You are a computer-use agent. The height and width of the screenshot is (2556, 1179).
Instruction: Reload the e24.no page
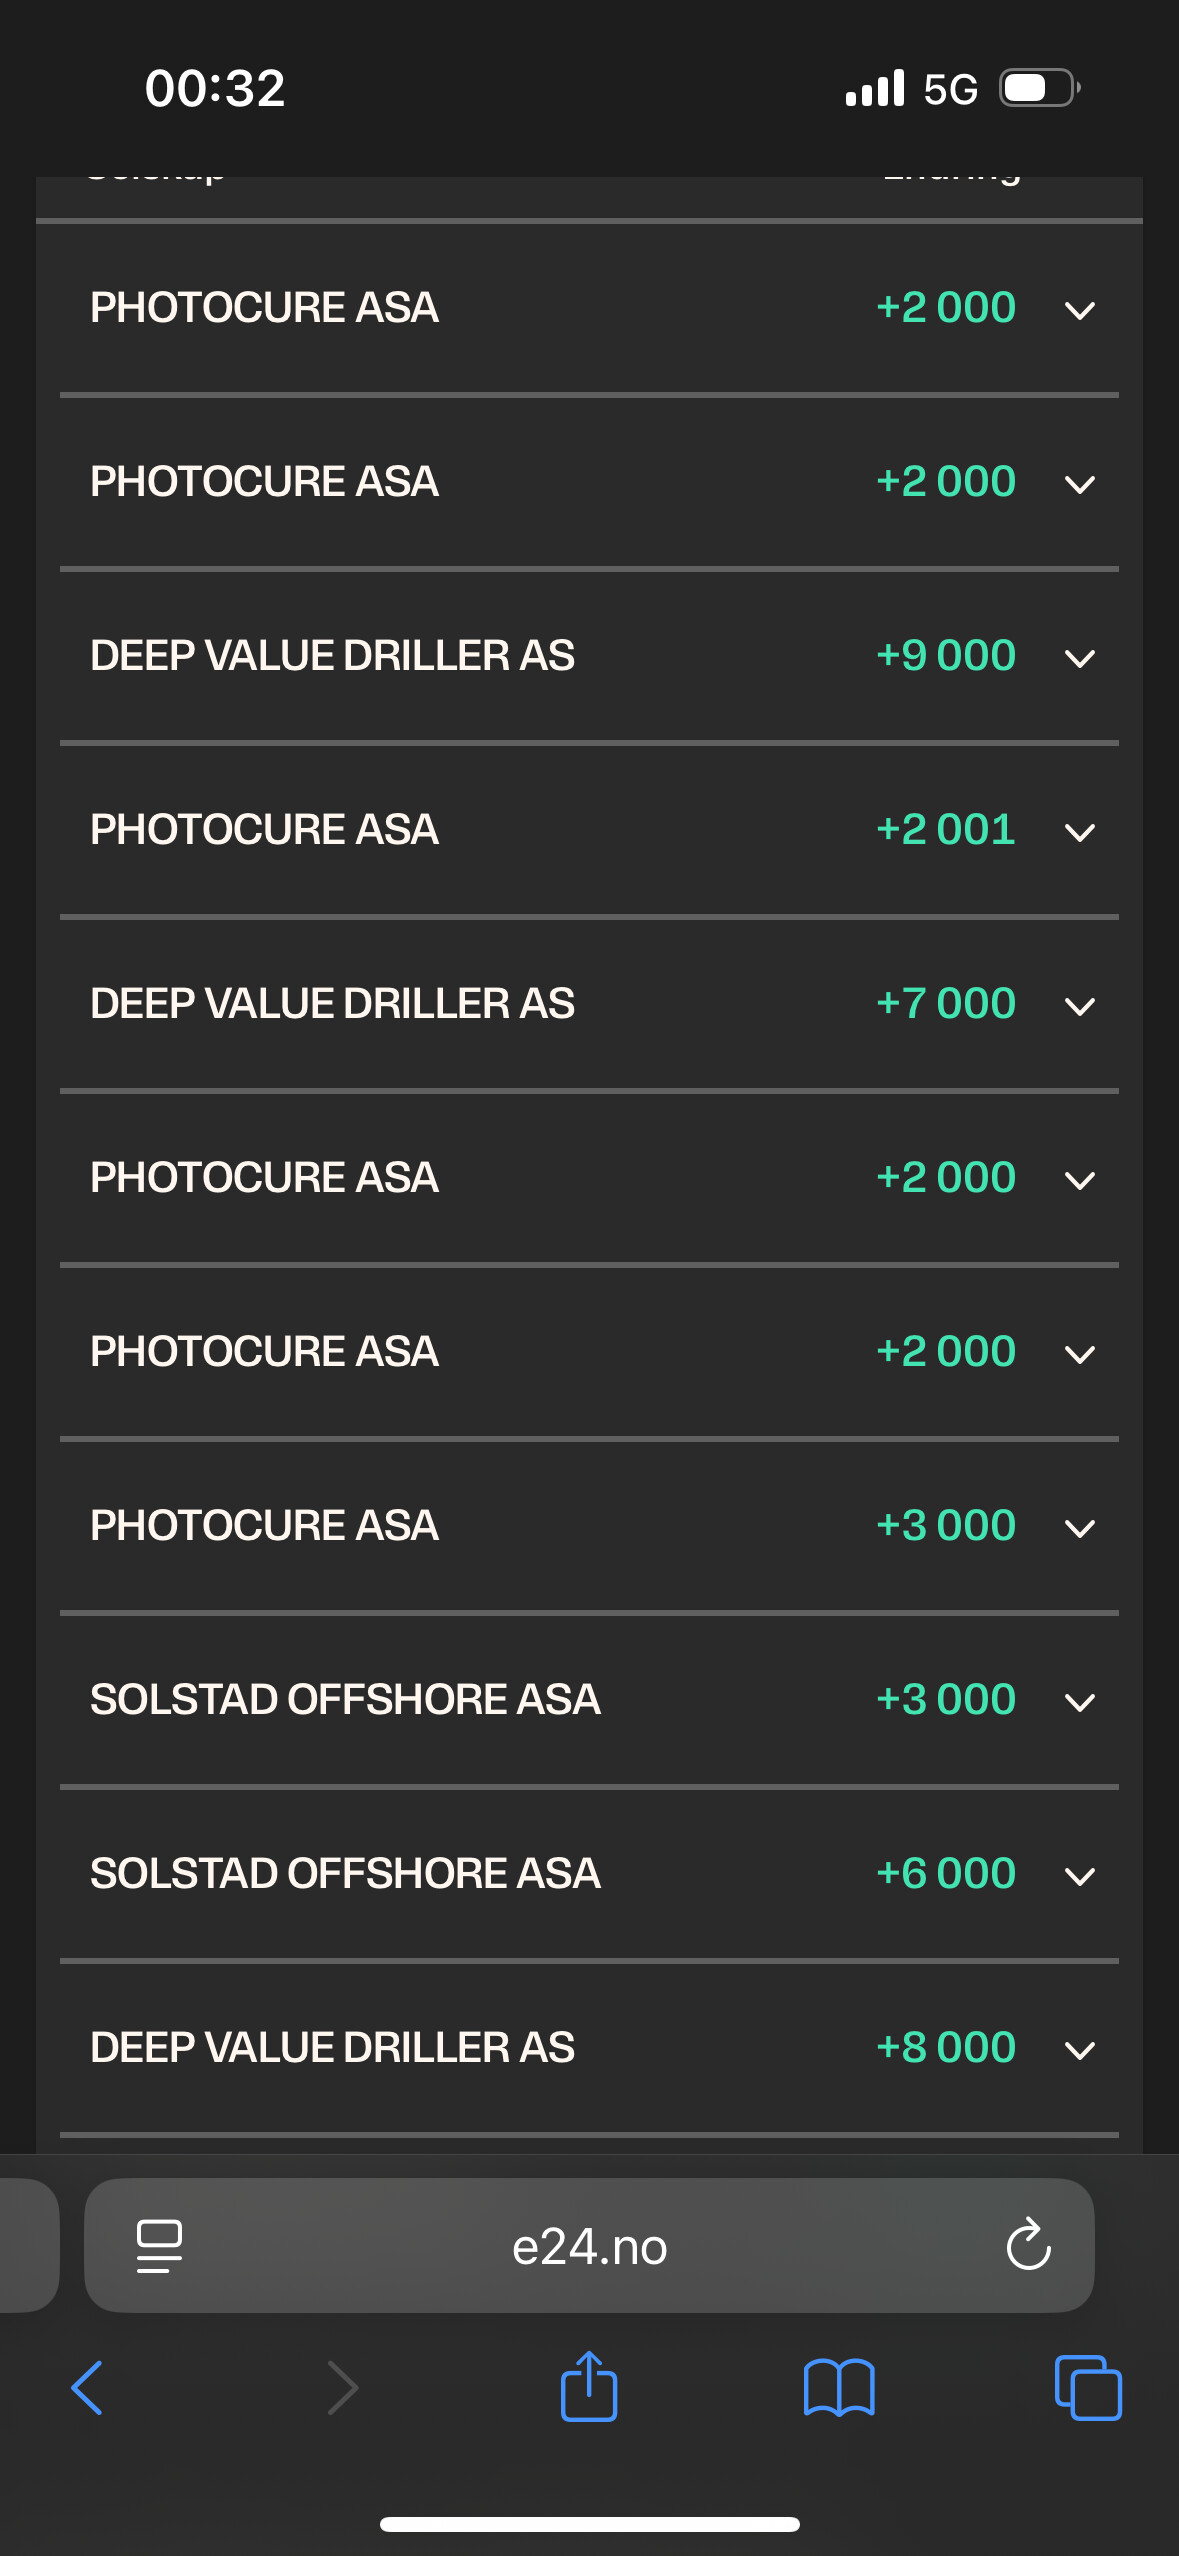tap(1028, 2245)
